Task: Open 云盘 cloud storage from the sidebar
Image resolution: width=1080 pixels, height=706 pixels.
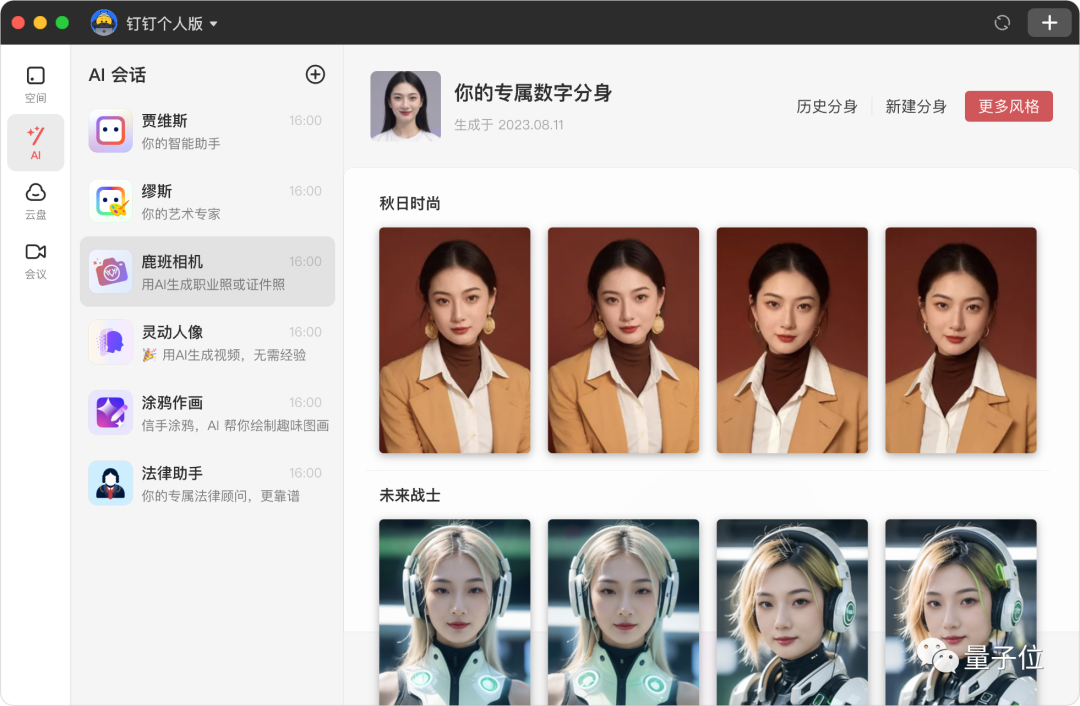Action: (35, 200)
